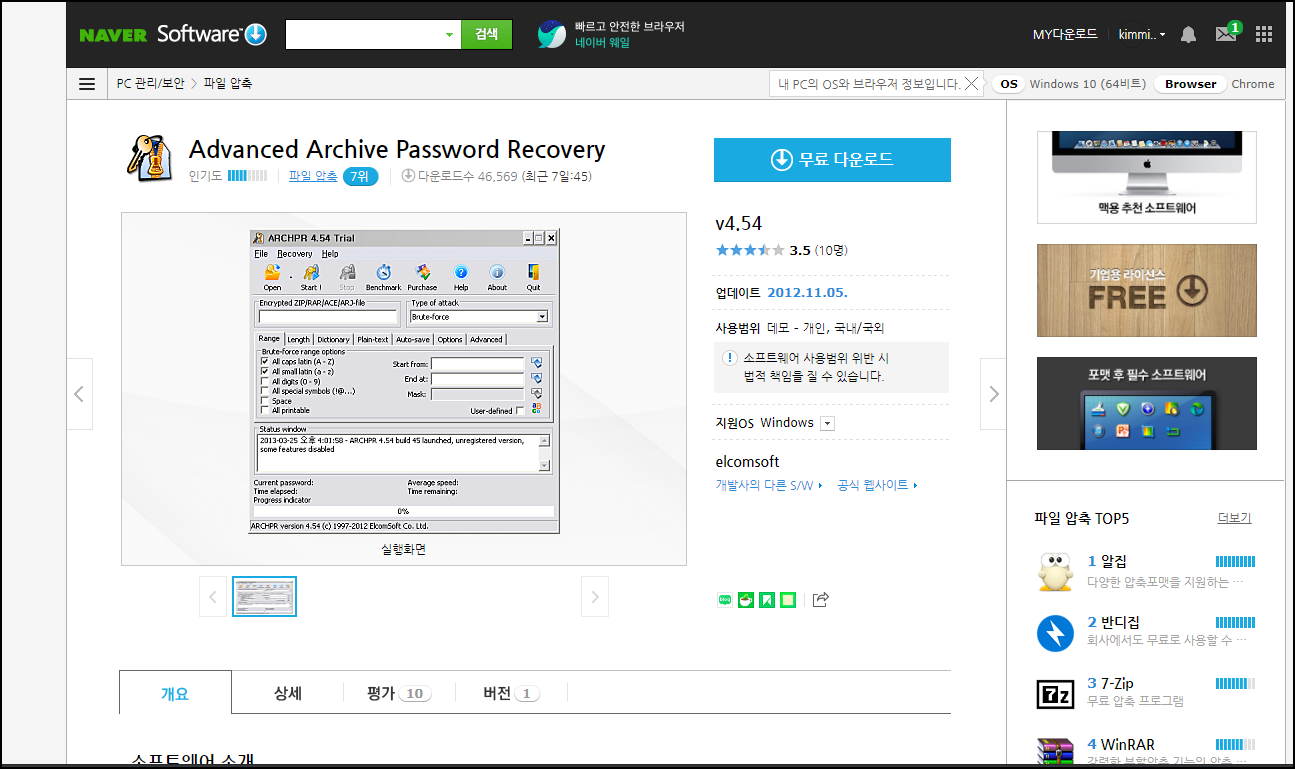Click thumbnail strip next arrow
The image size is (1295, 769).
click(x=595, y=597)
